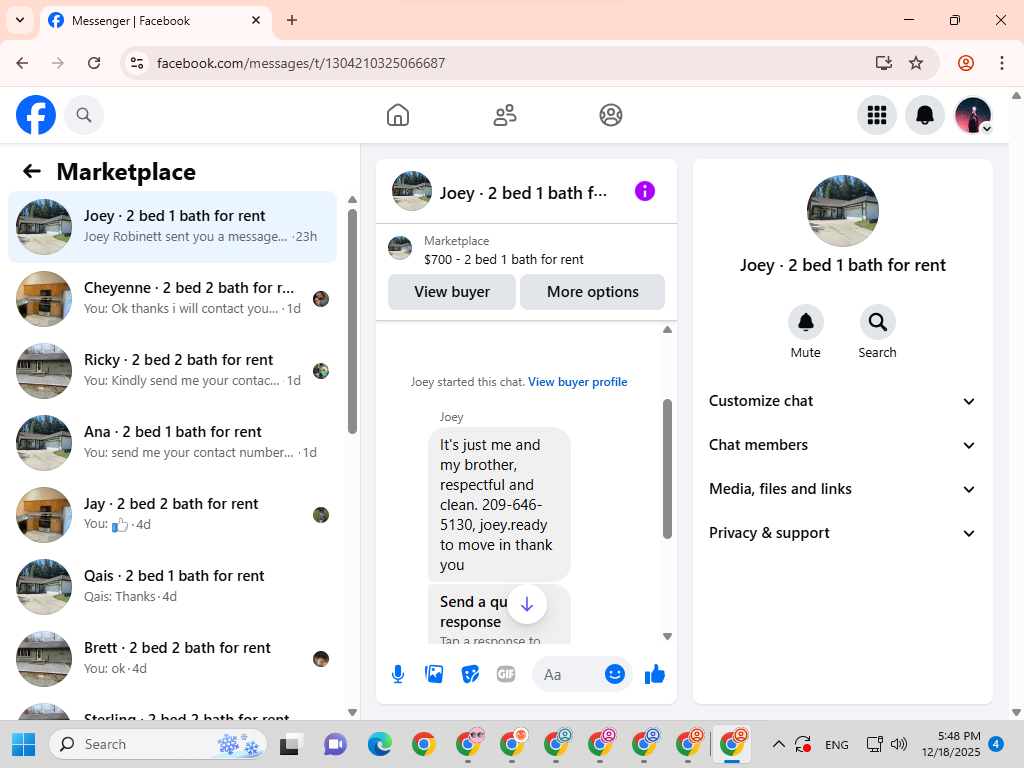The height and width of the screenshot is (768, 1024).
Task: Click Mute bell button in chat details
Action: [806, 322]
